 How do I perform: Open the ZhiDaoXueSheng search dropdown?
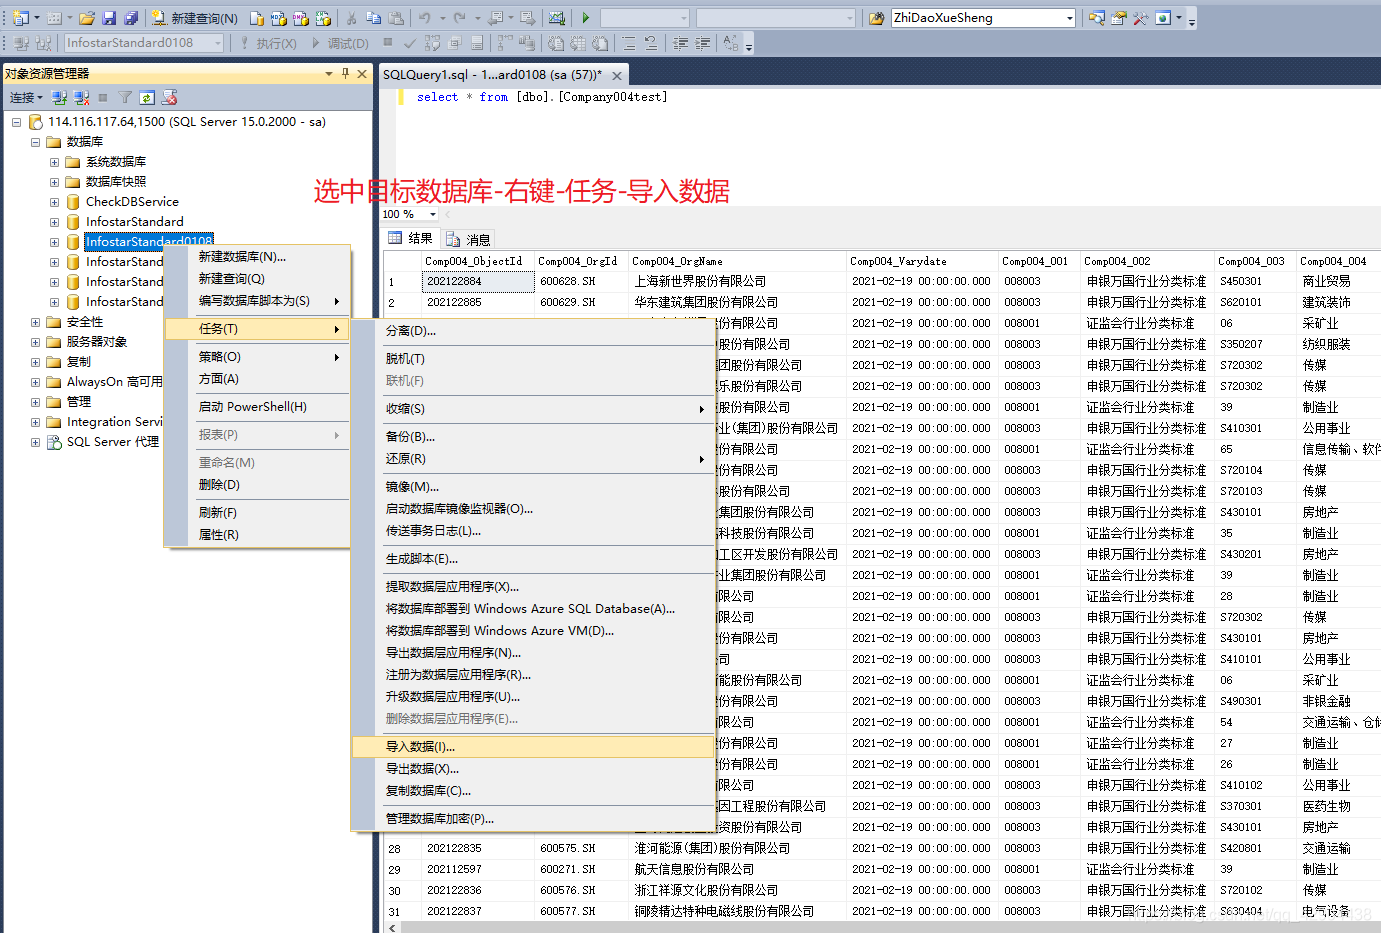coord(1069,18)
